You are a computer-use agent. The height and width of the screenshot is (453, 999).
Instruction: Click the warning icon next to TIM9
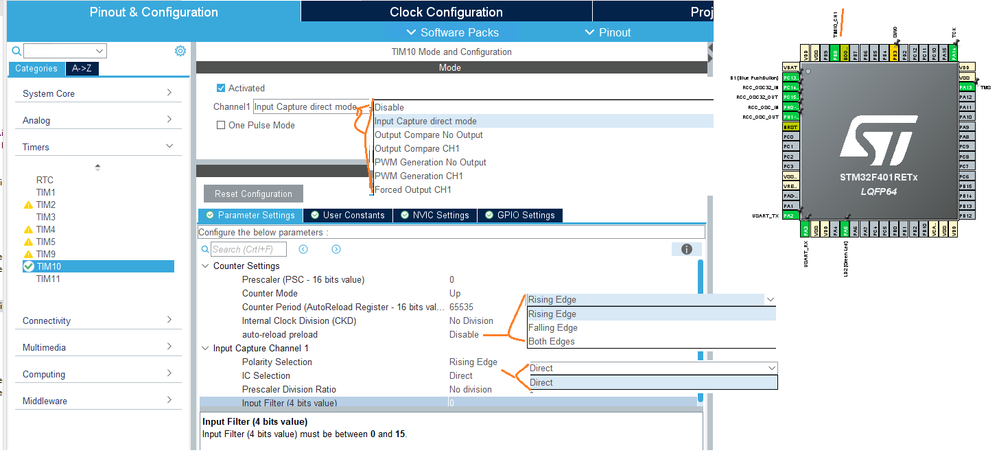(x=28, y=254)
